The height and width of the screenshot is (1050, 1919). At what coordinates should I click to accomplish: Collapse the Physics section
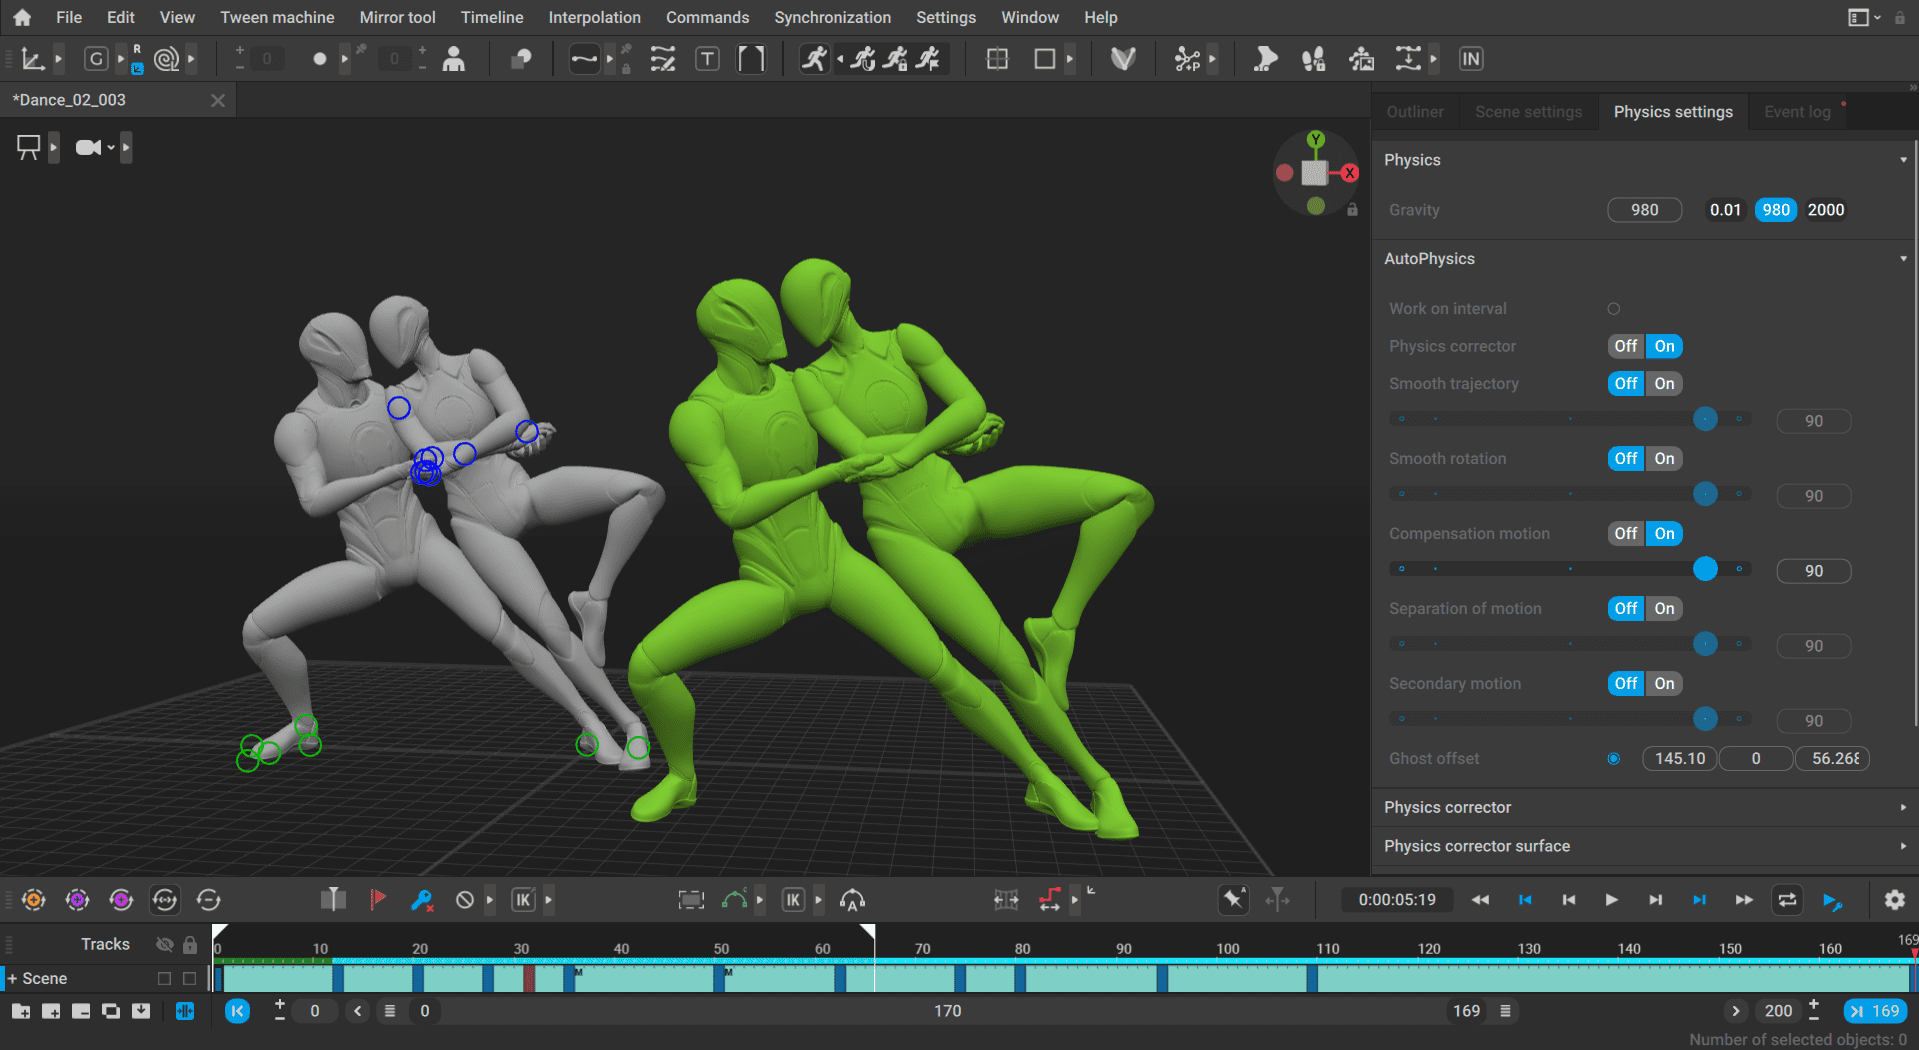pyautogui.click(x=1903, y=159)
